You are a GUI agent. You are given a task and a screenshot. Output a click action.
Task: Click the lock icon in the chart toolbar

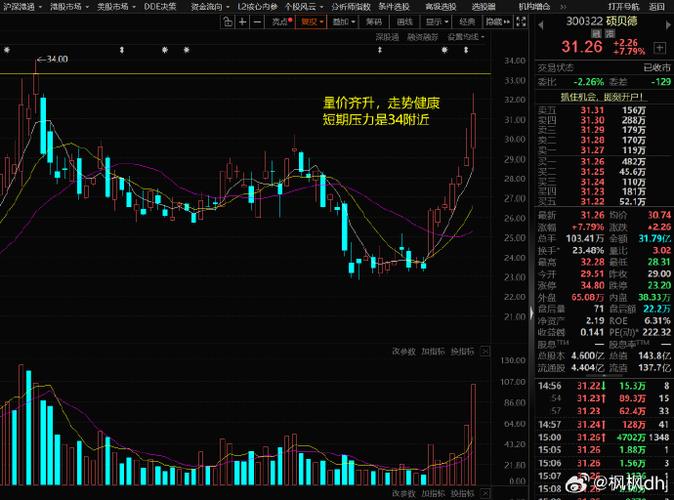(x=228, y=21)
